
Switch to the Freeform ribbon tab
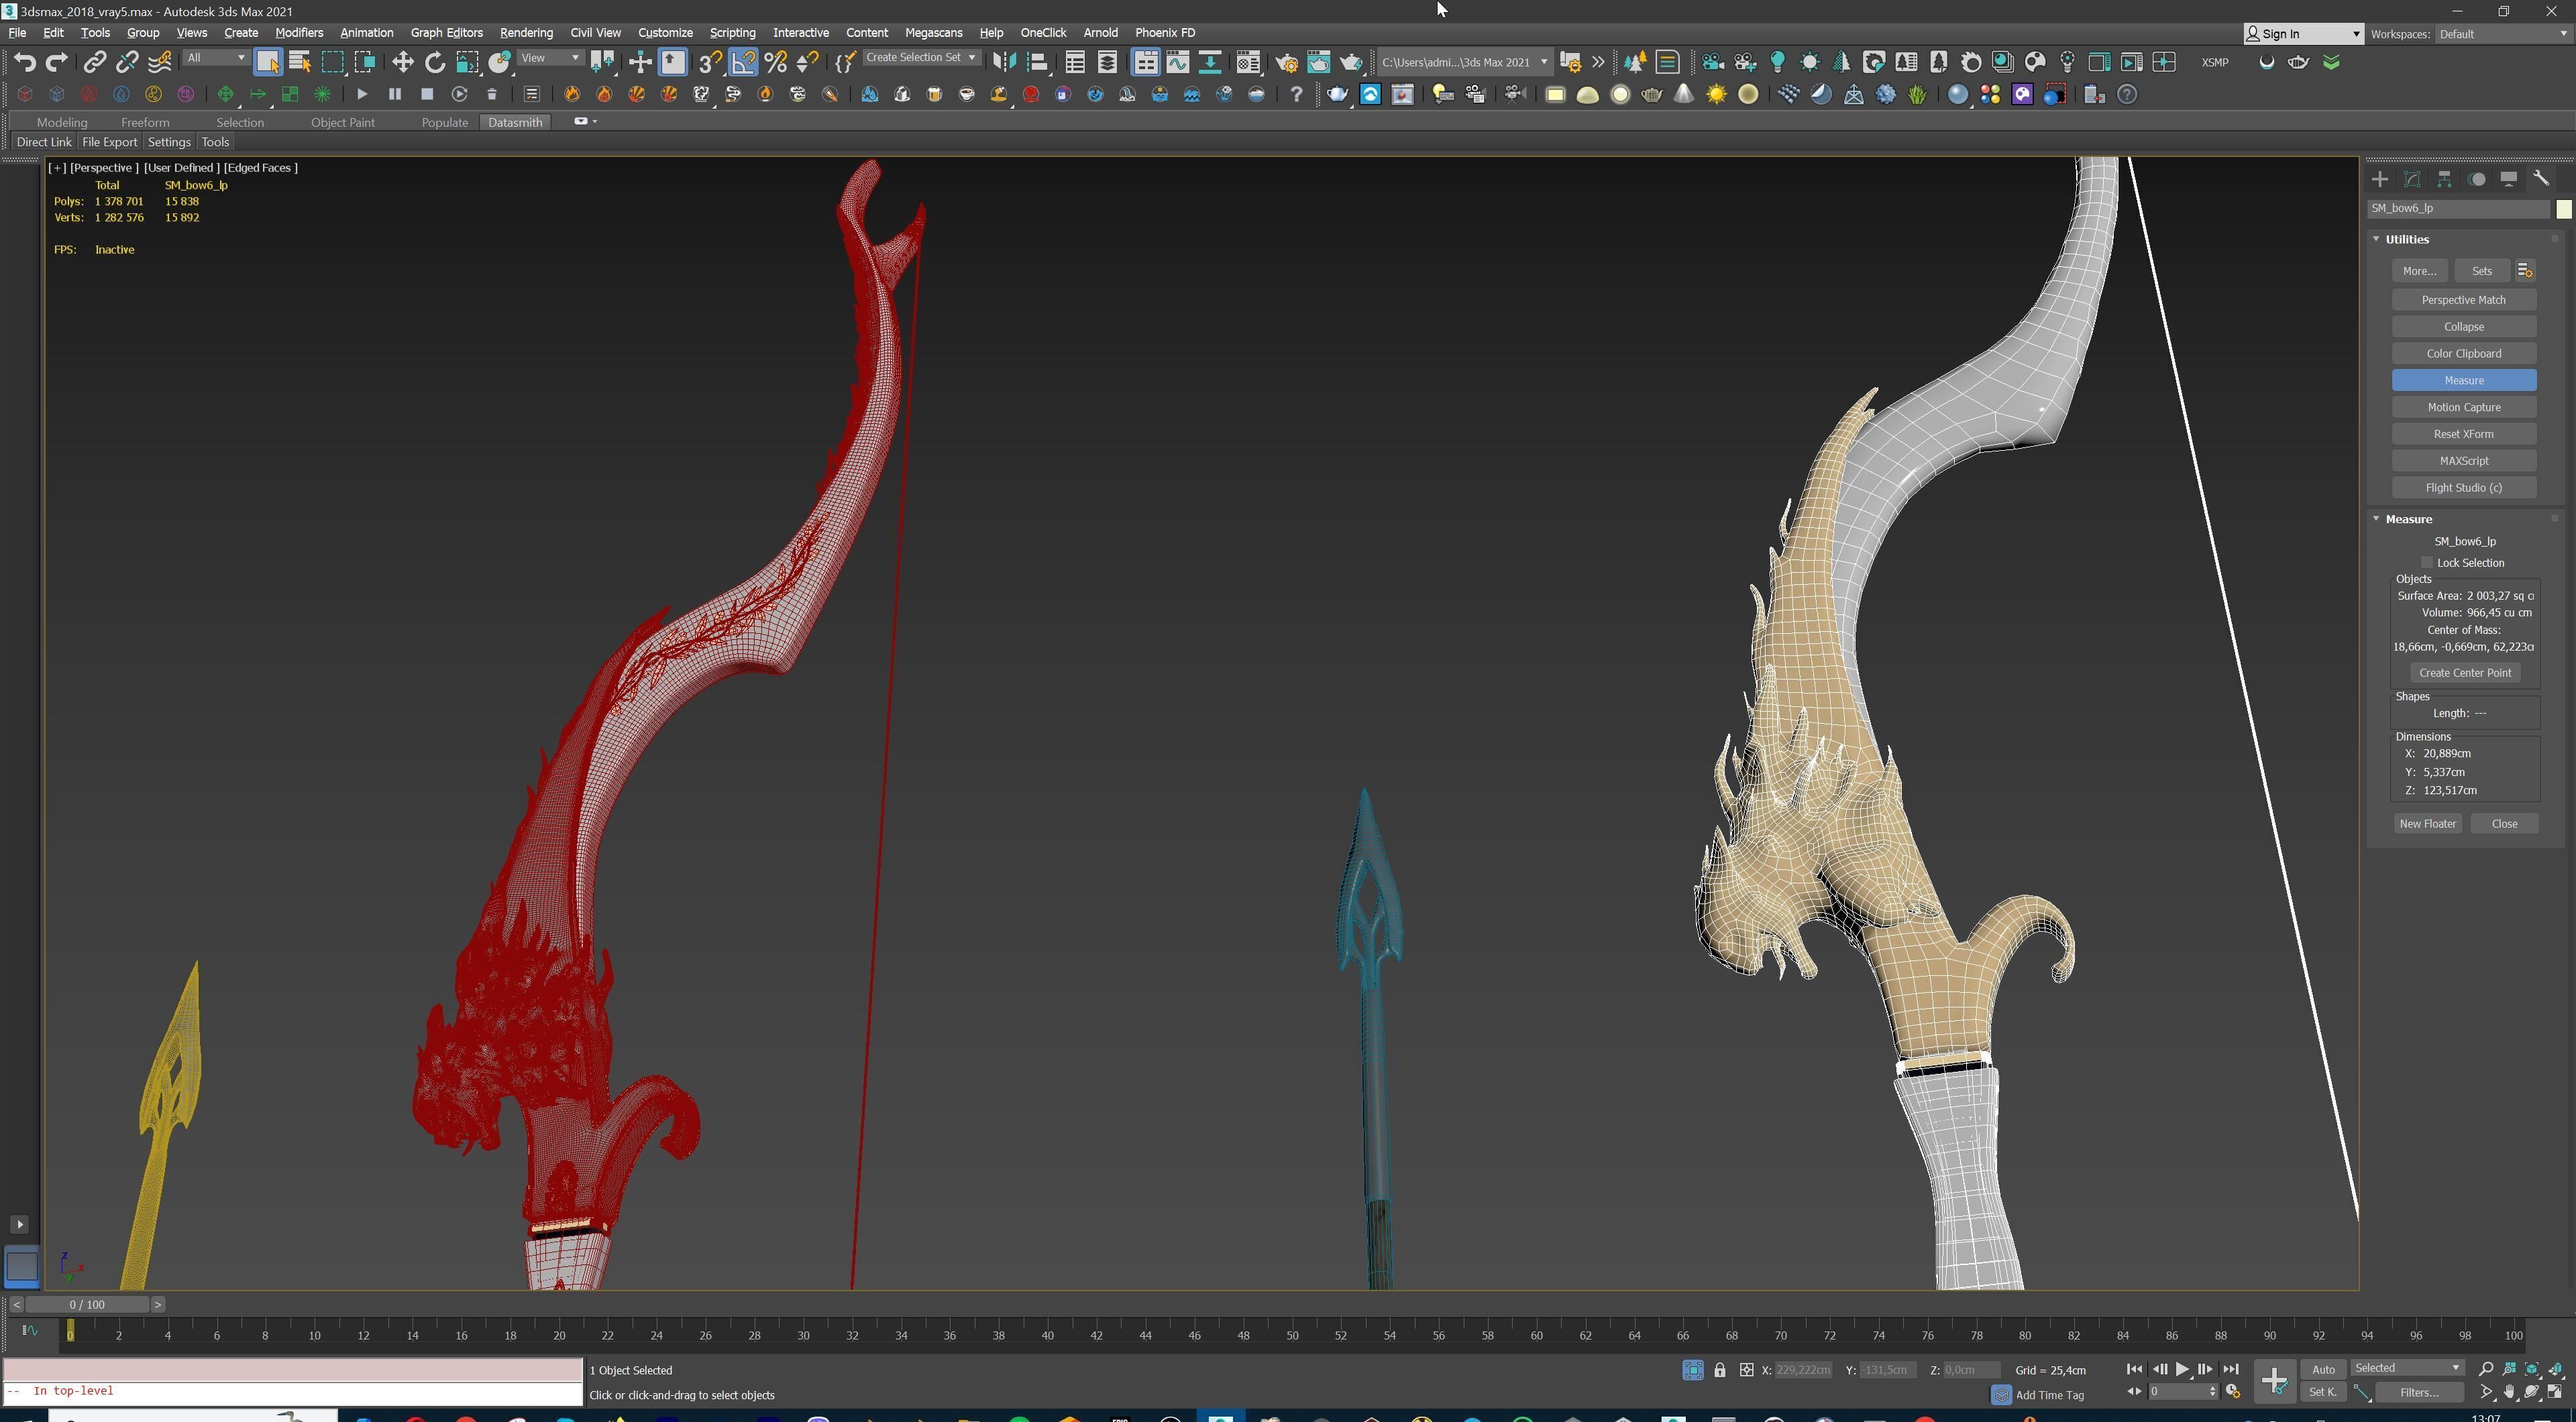(x=145, y=122)
